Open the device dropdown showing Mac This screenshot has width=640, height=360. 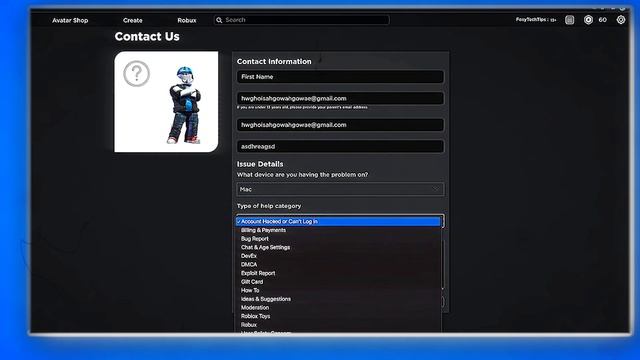[340, 189]
